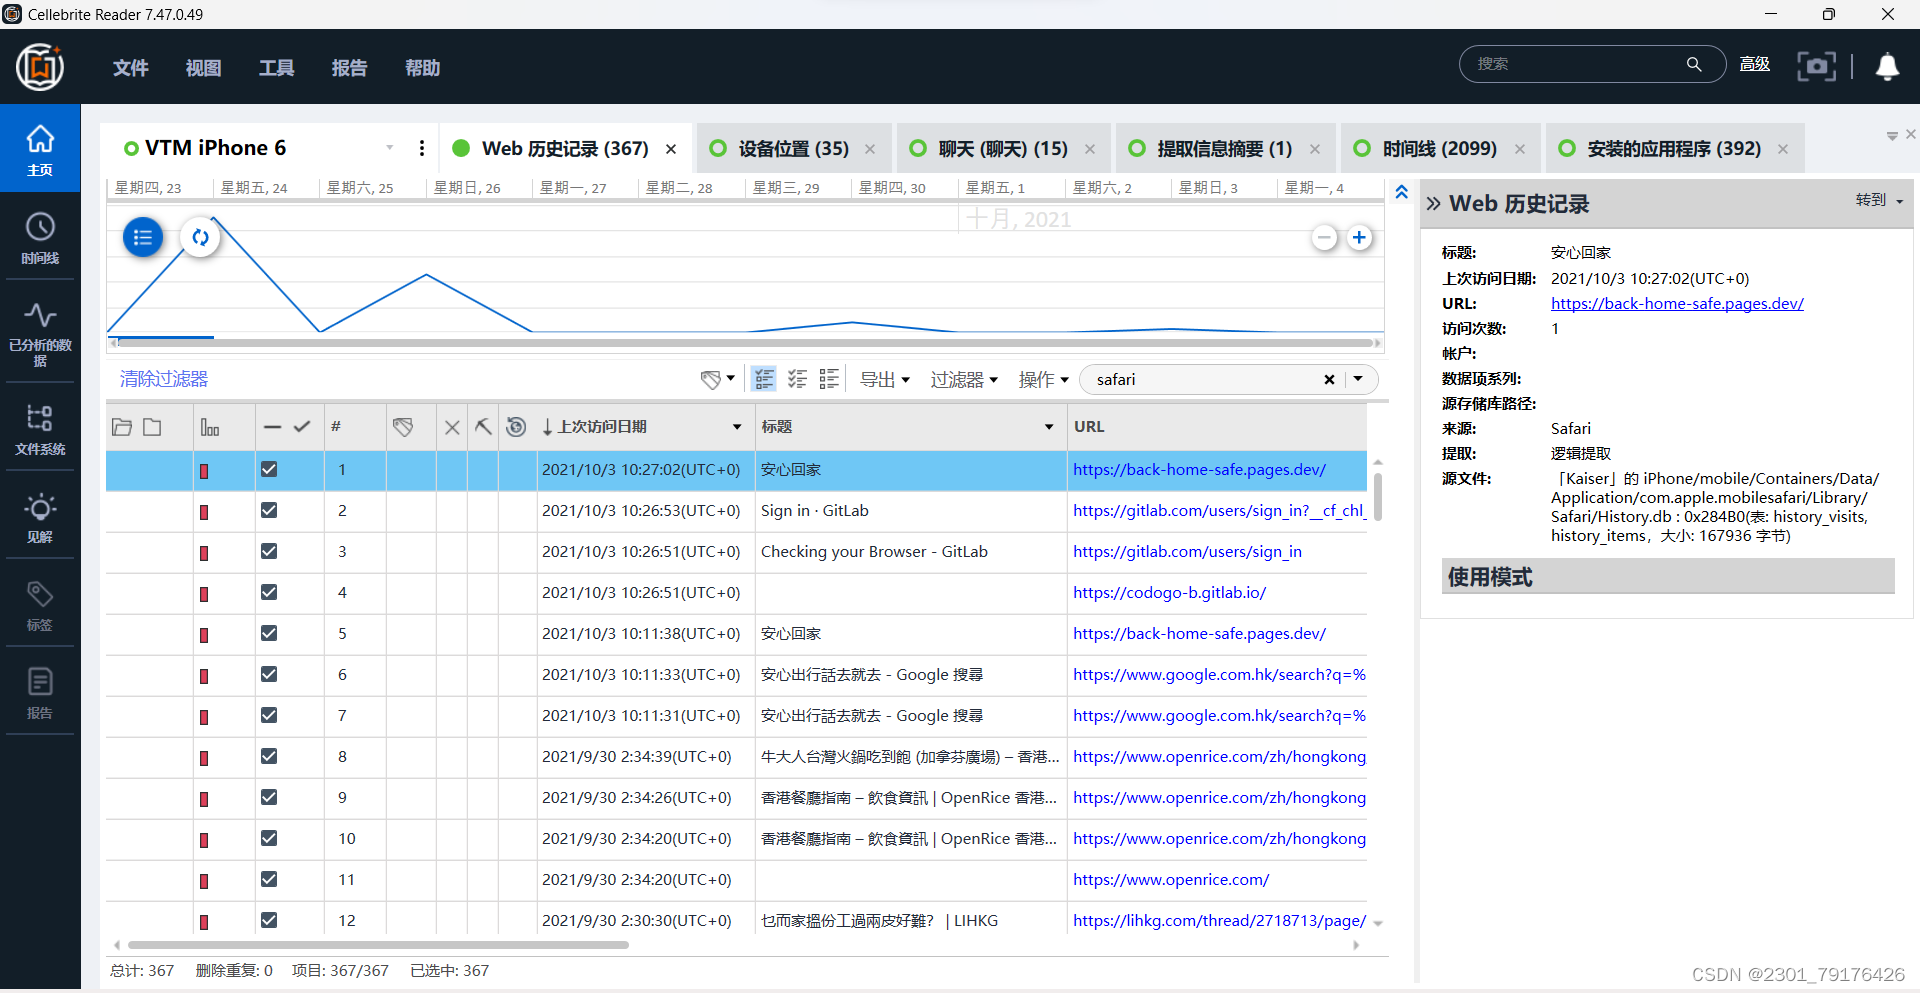The image size is (1920, 993).
Task: Open the lihkg.com thread URL link
Action: [x=1219, y=920]
